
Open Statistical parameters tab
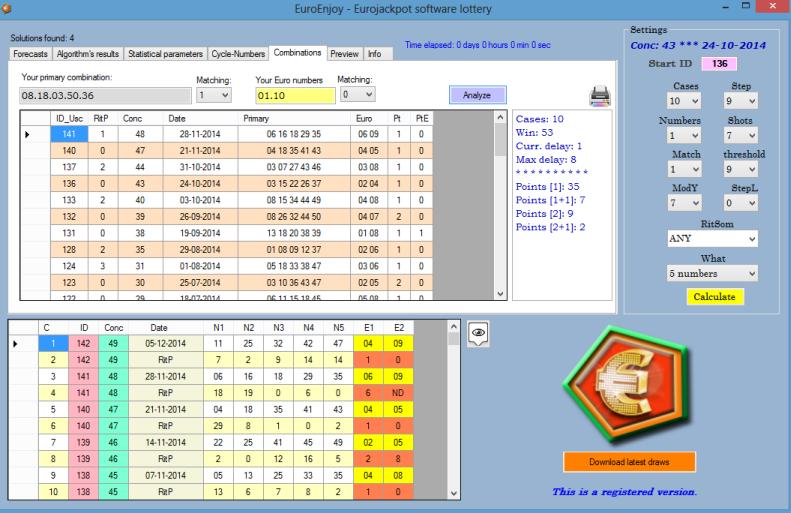pyautogui.click(x=165, y=54)
